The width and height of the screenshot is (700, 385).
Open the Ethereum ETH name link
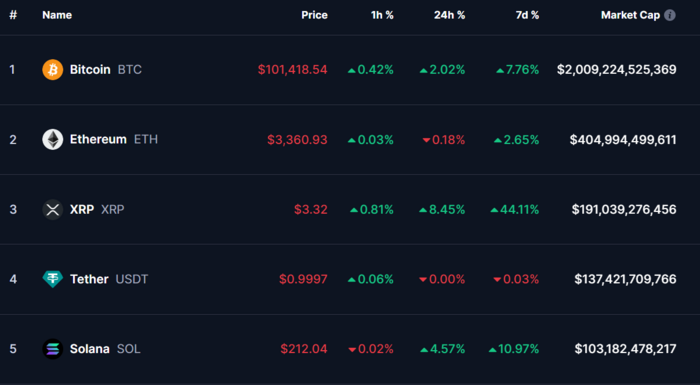pyautogui.click(x=114, y=139)
